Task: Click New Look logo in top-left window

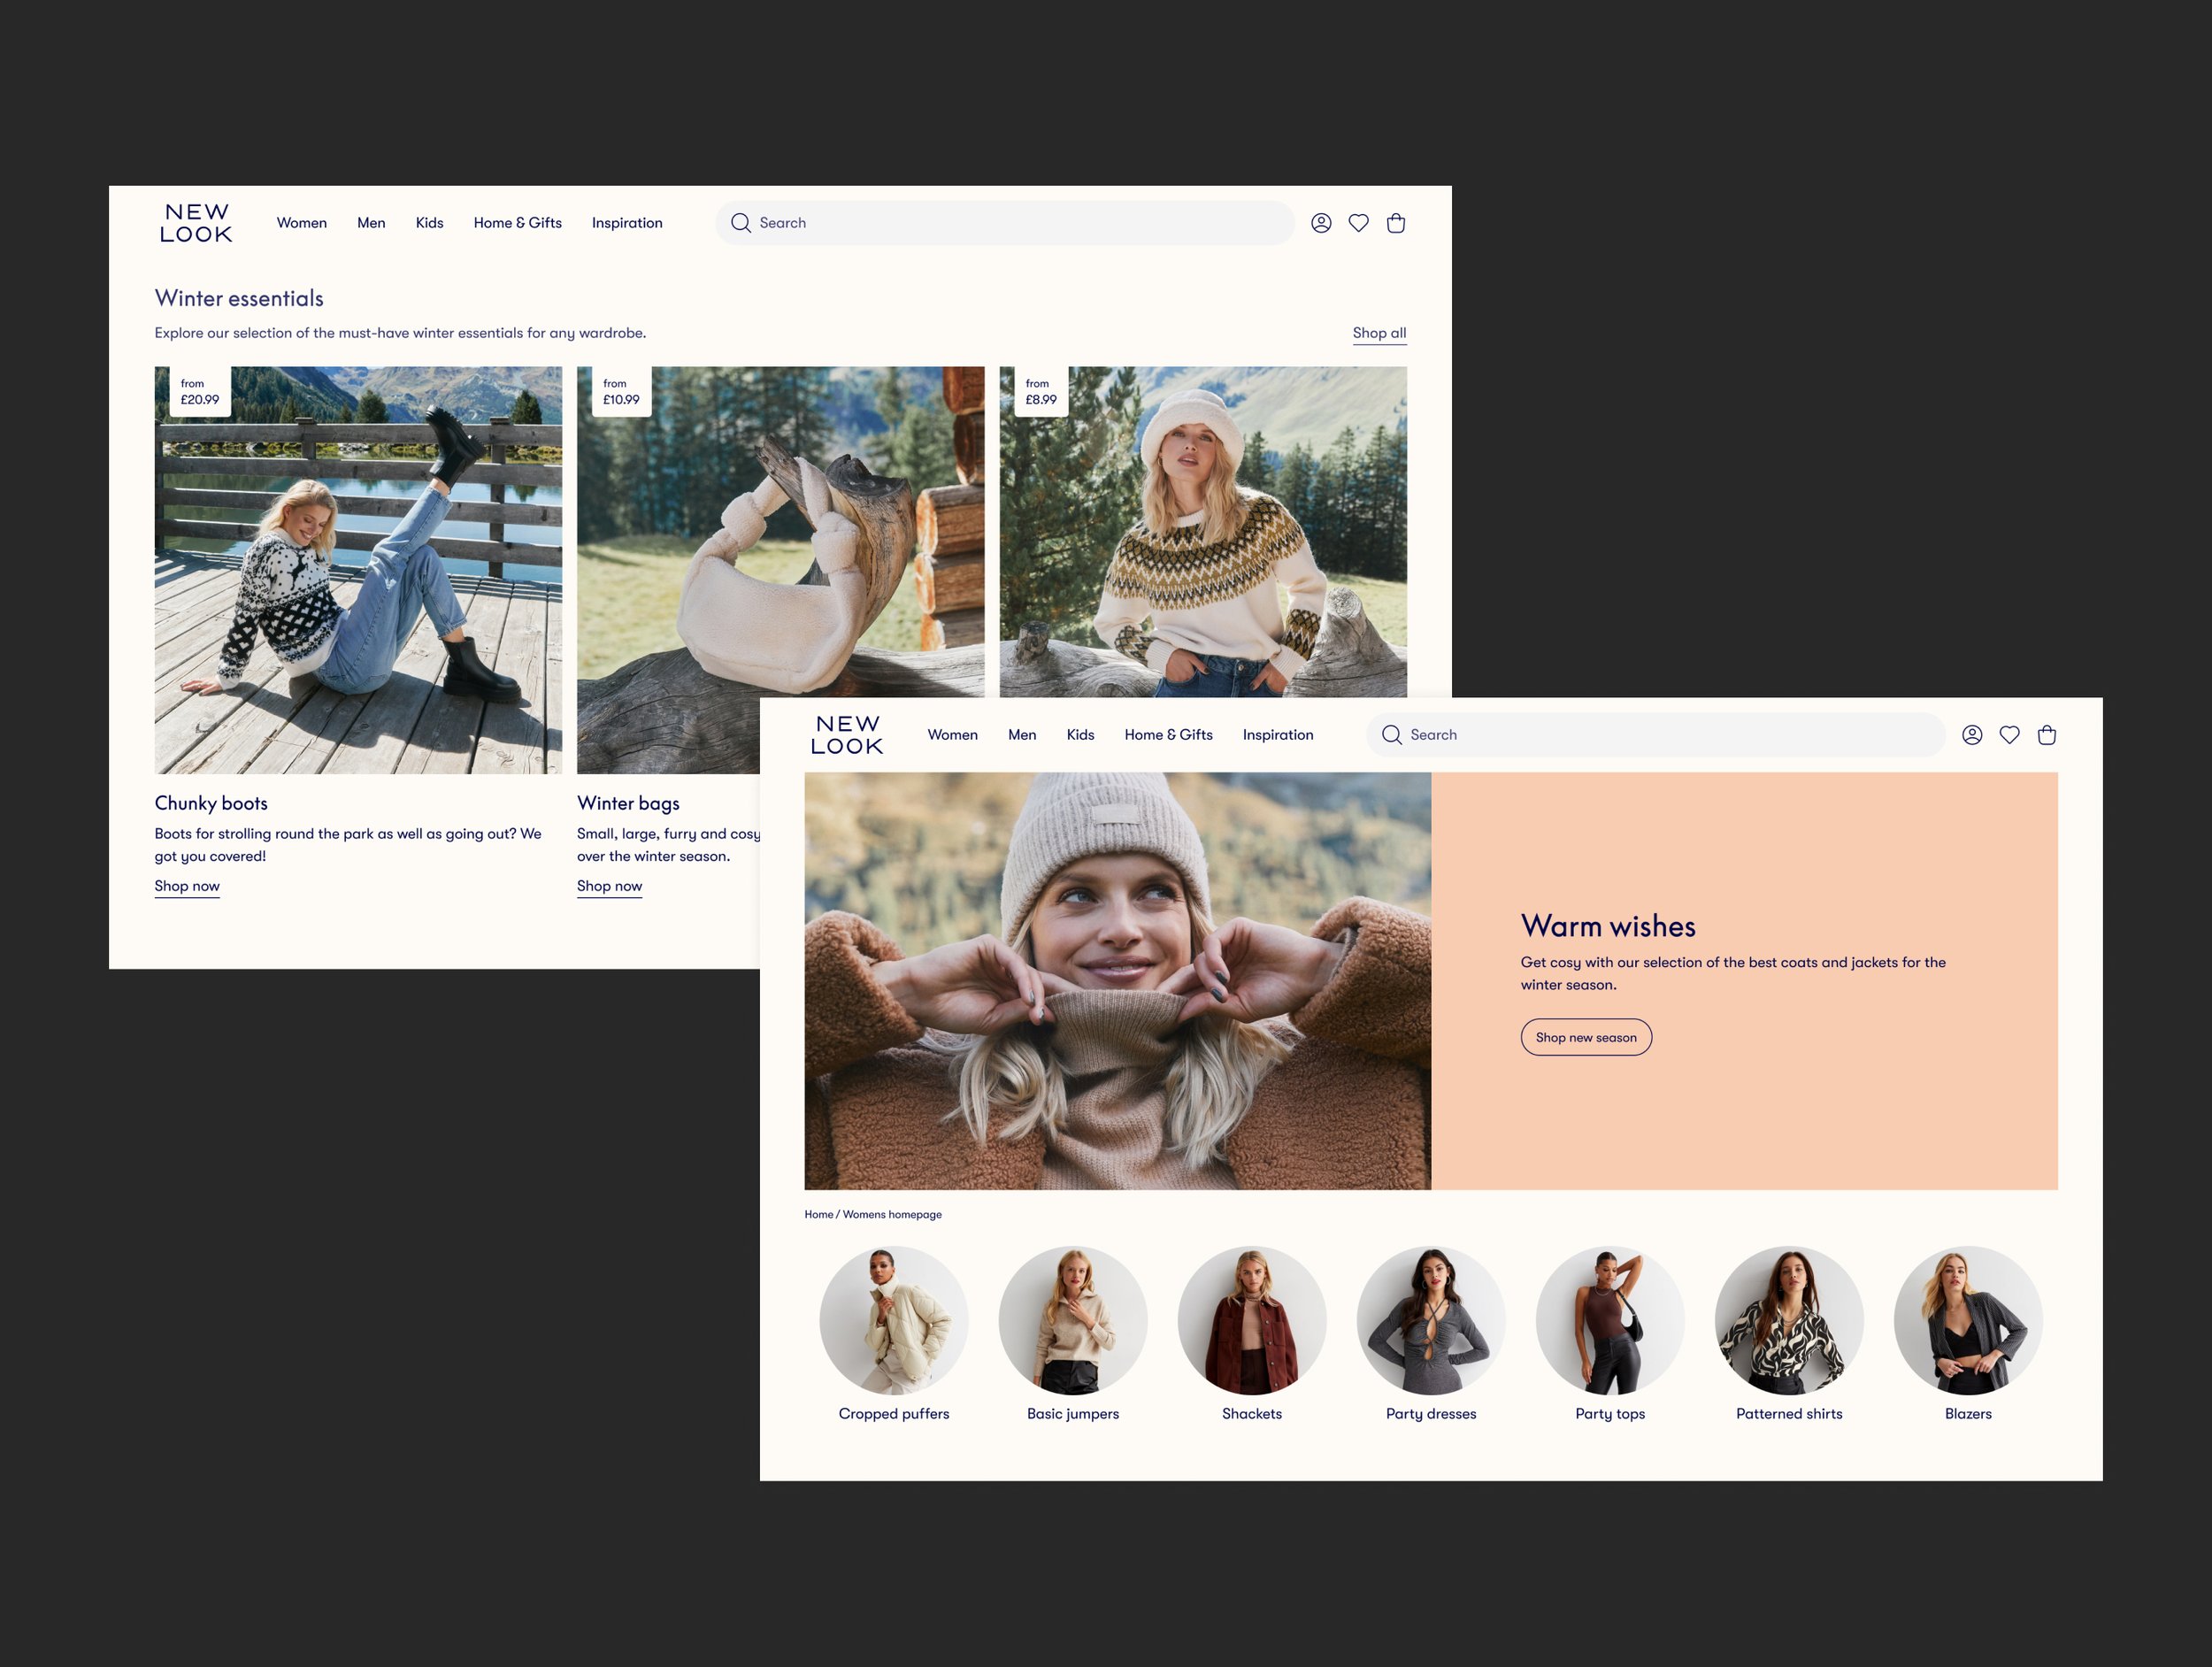Action: click(196, 223)
